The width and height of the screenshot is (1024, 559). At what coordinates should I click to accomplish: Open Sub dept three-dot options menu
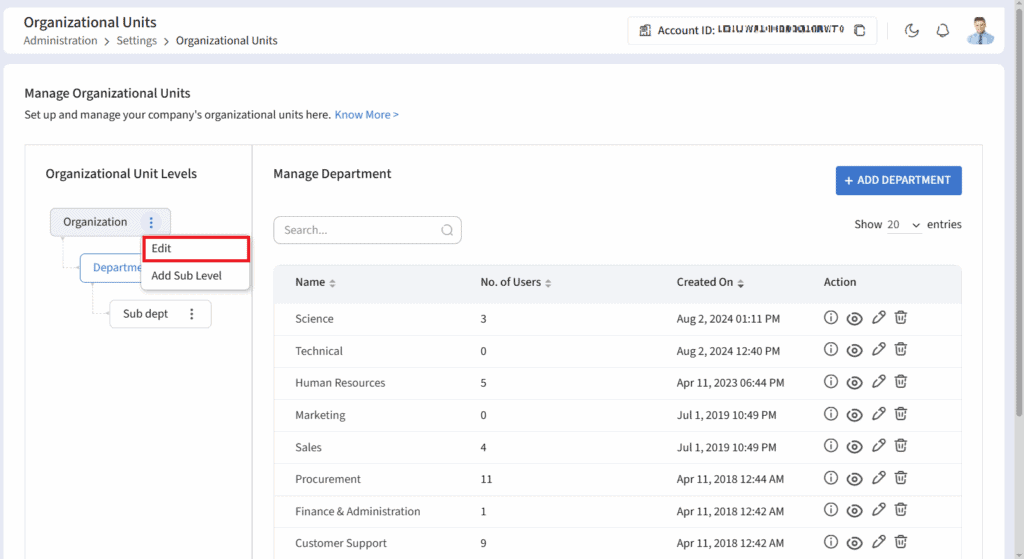click(x=192, y=314)
